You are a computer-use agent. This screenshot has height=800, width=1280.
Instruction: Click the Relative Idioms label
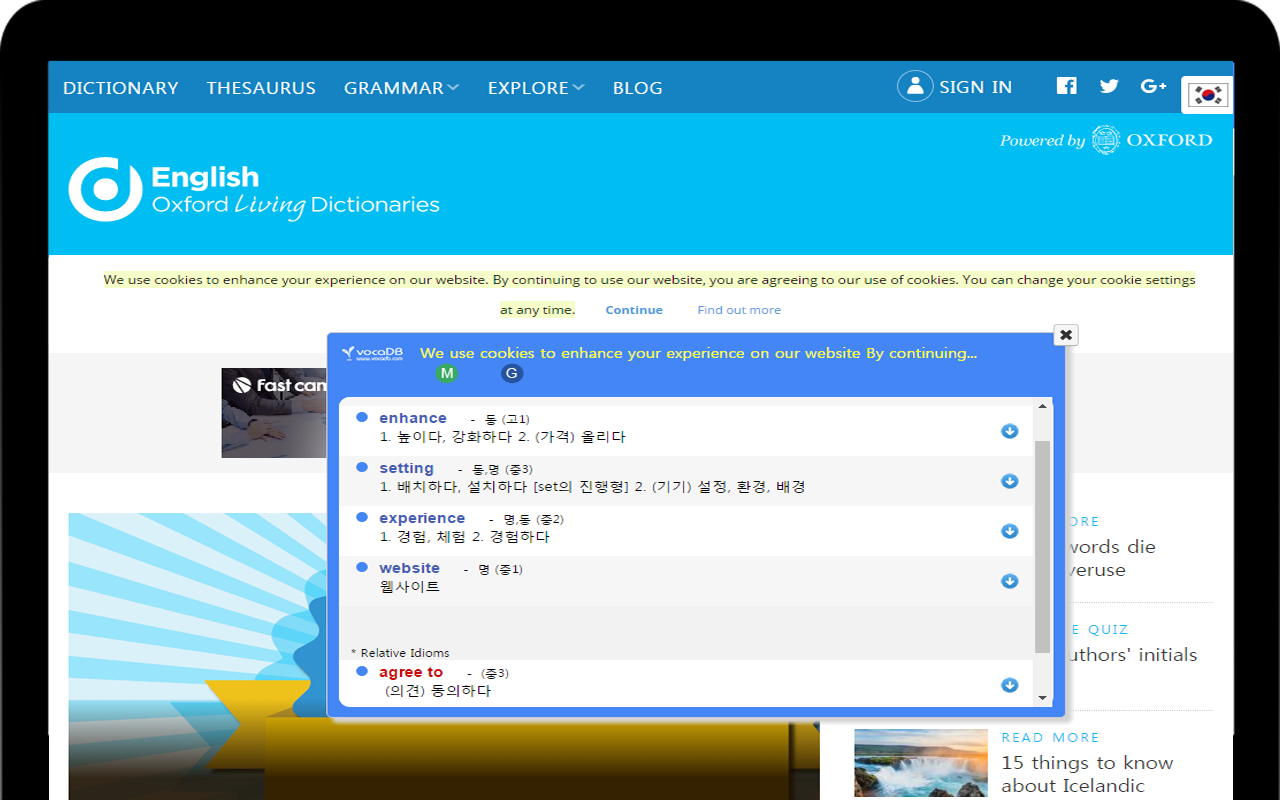coord(400,653)
